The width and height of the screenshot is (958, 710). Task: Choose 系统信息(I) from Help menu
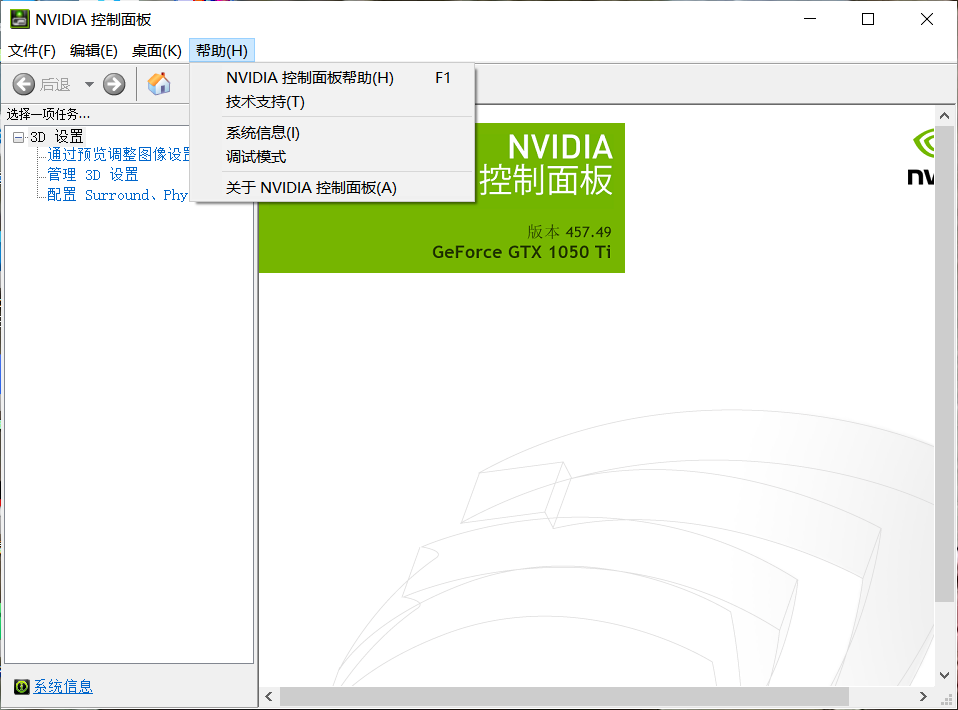pyautogui.click(x=332, y=133)
